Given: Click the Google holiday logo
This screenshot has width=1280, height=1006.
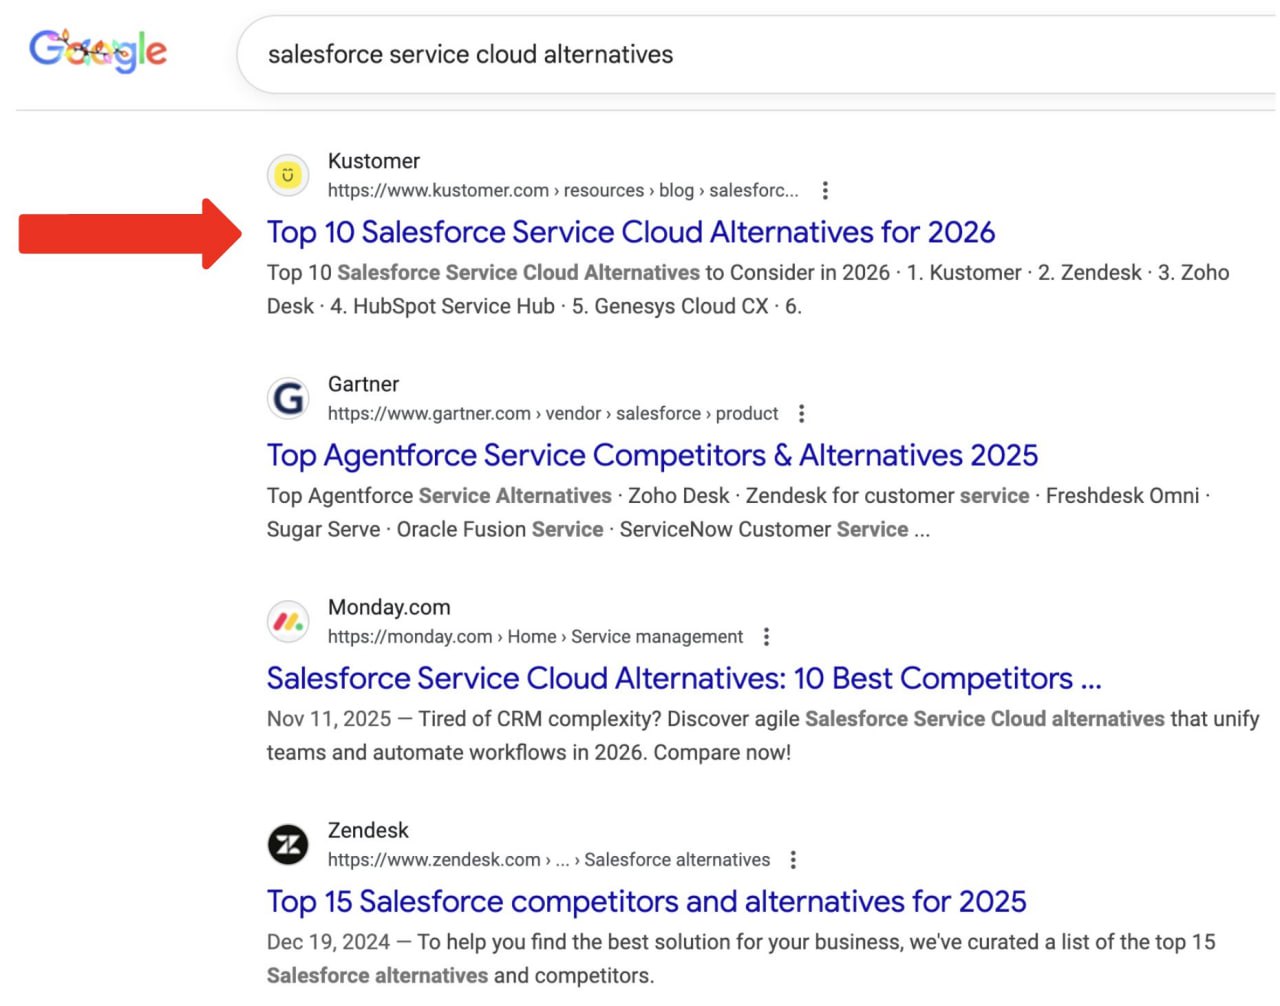Looking at the screenshot, I should pyautogui.click(x=98, y=51).
